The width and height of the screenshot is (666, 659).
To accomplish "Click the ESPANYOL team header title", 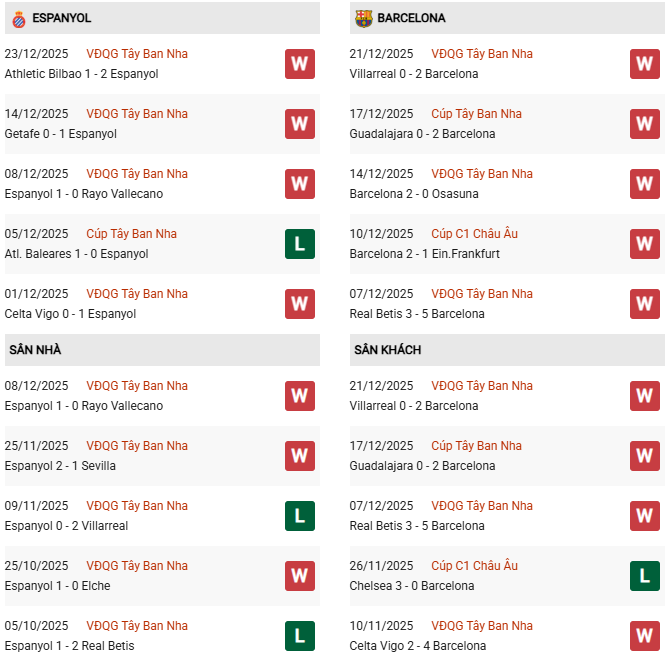I will tap(62, 18).
